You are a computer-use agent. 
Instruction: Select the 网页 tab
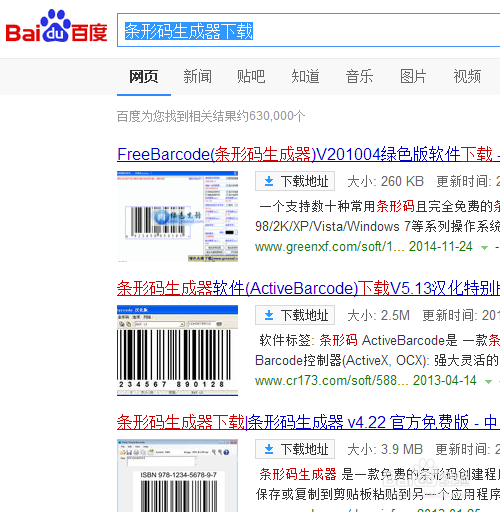(144, 77)
